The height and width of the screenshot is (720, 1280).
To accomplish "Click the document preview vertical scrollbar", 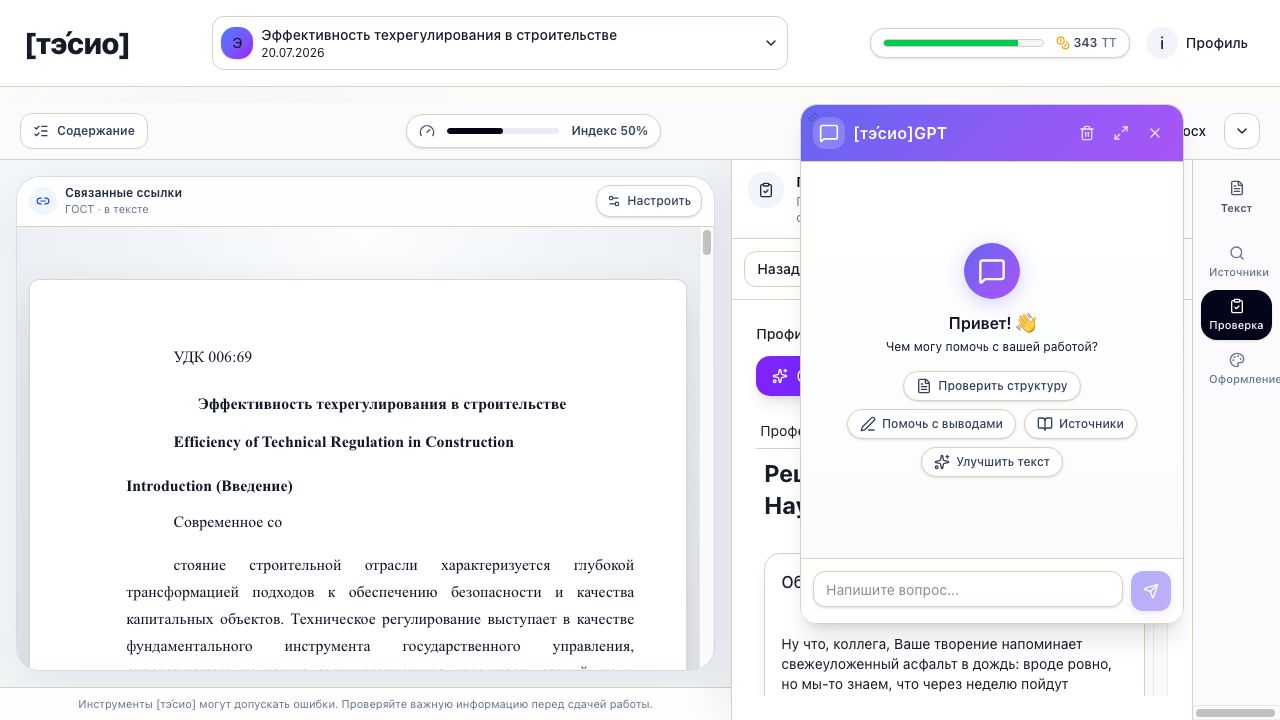I will point(707,243).
